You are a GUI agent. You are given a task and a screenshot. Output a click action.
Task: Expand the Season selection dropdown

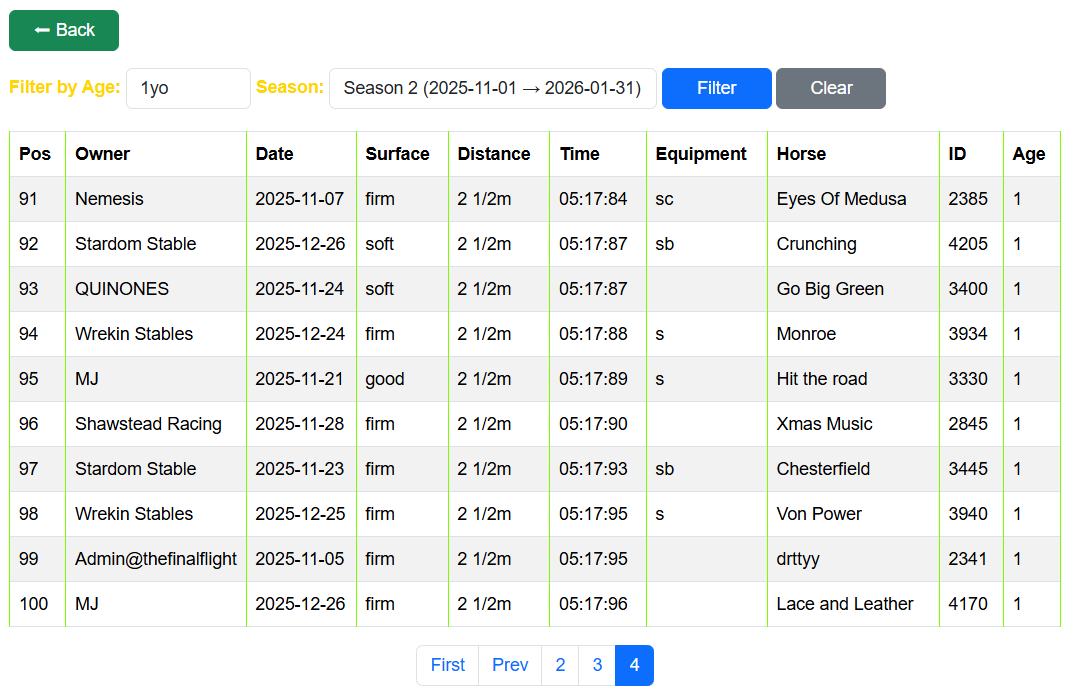pos(492,88)
